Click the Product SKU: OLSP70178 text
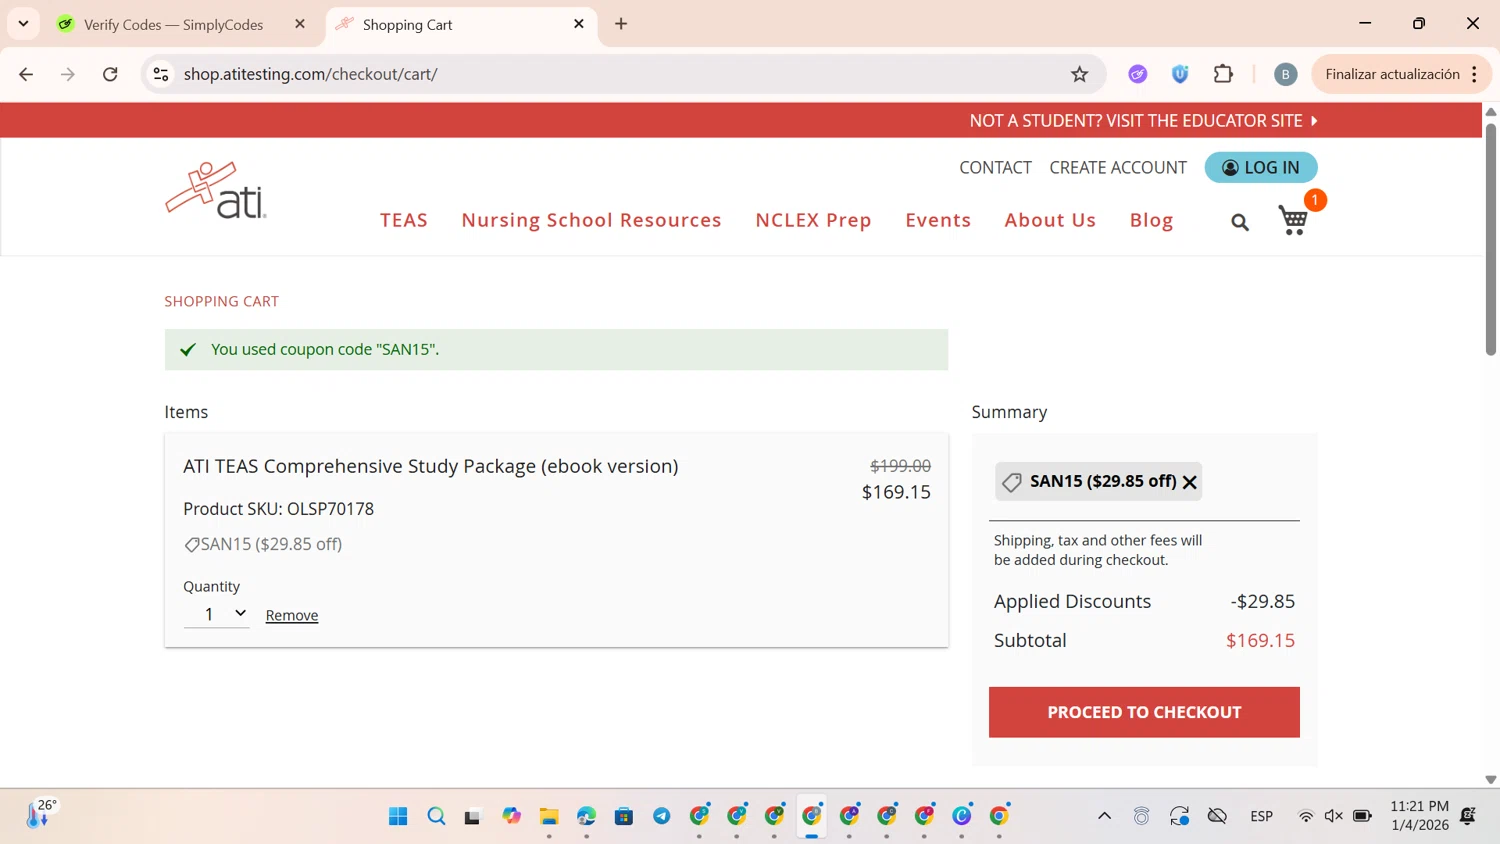Viewport: 1500px width, 844px height. pos(278,509)
